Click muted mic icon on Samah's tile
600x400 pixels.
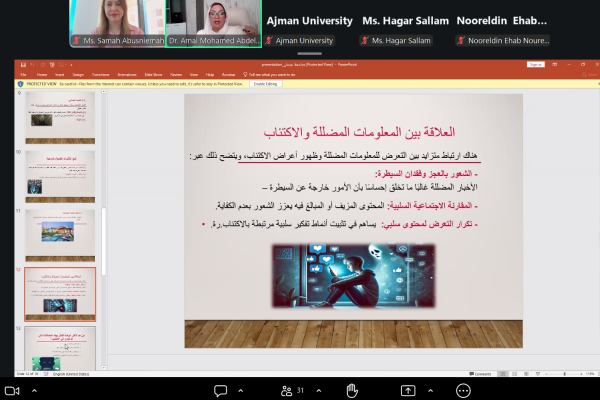[77, 41]
